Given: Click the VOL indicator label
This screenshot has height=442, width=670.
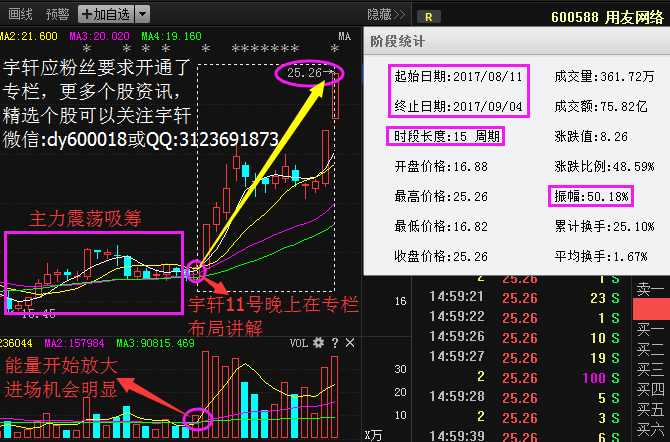Looking at the screenshot, I should (x=299, y=343).
